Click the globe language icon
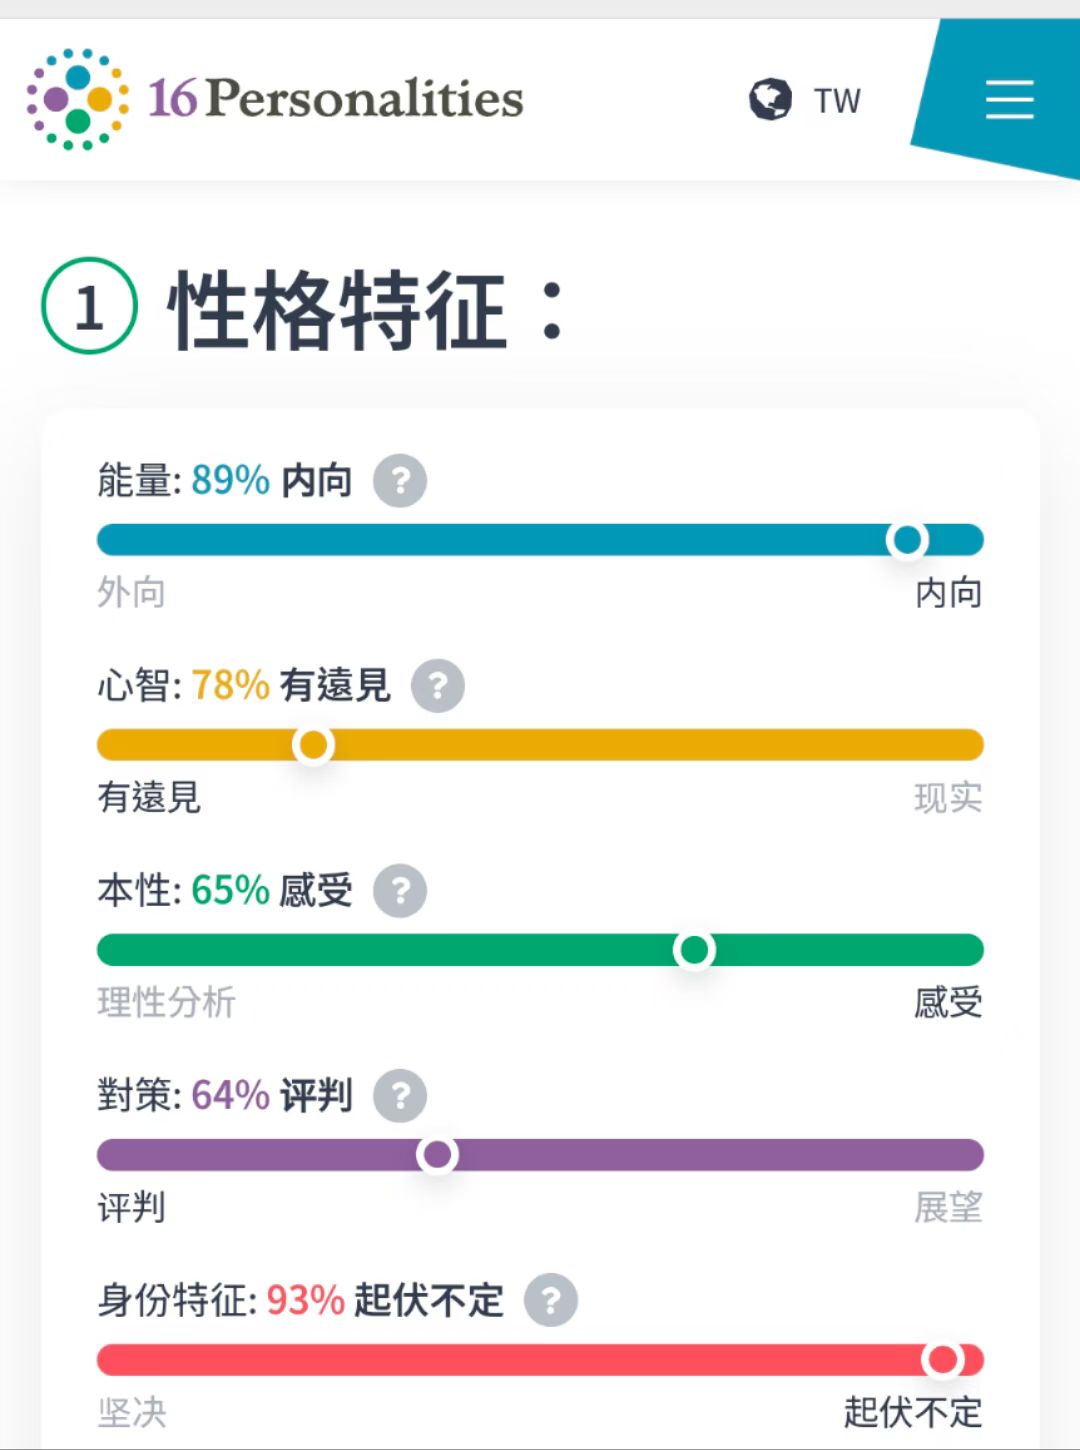 pos(770,99)
